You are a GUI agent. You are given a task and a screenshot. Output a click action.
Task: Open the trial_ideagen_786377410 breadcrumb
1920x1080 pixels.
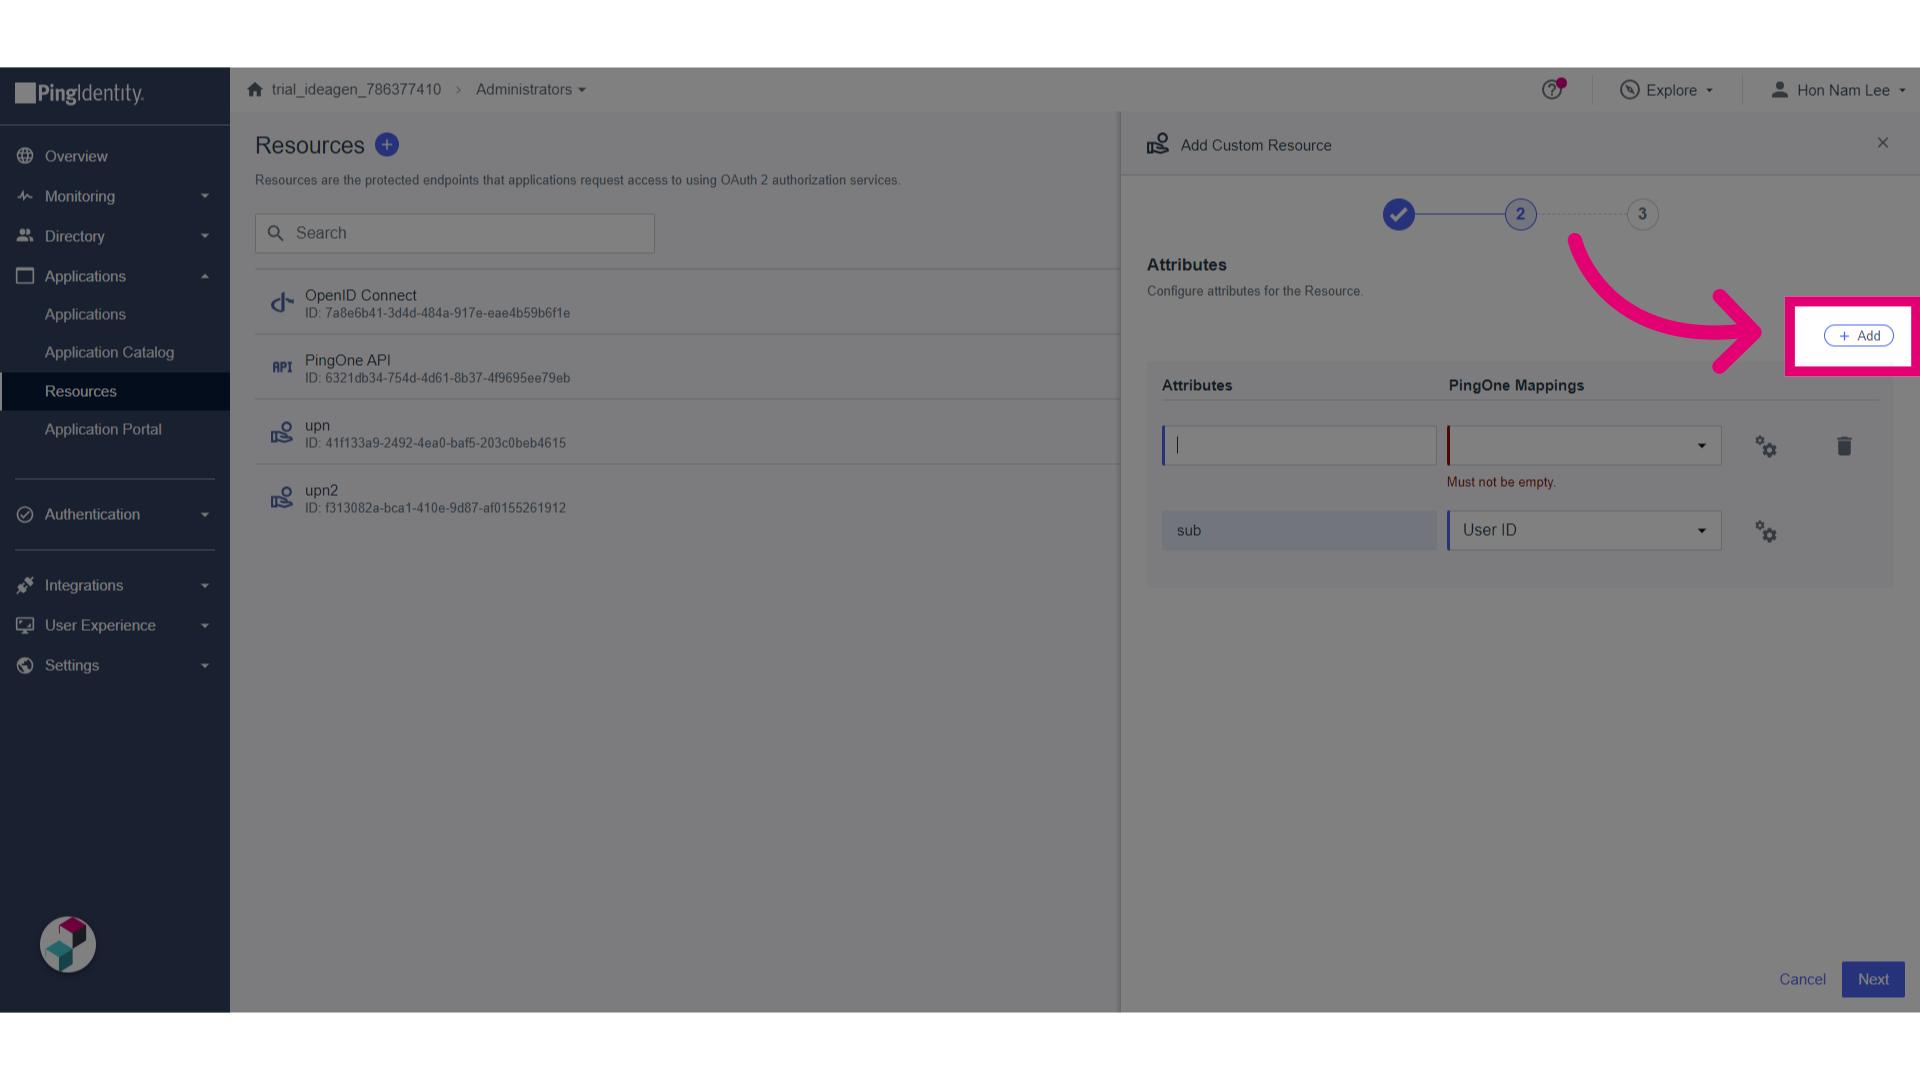tap(356, 89)
